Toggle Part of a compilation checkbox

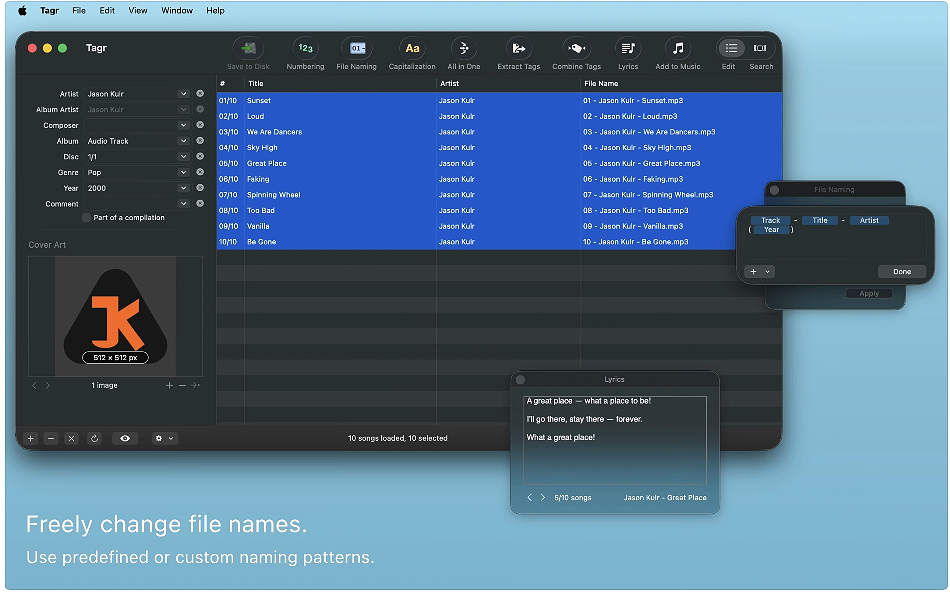(x=87, y=218)
